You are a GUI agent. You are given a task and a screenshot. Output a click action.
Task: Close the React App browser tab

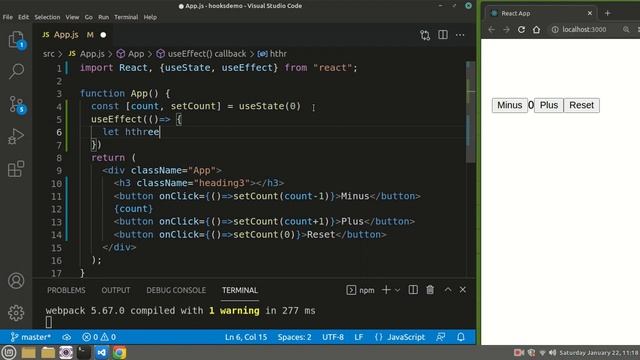tap(590, 13)
